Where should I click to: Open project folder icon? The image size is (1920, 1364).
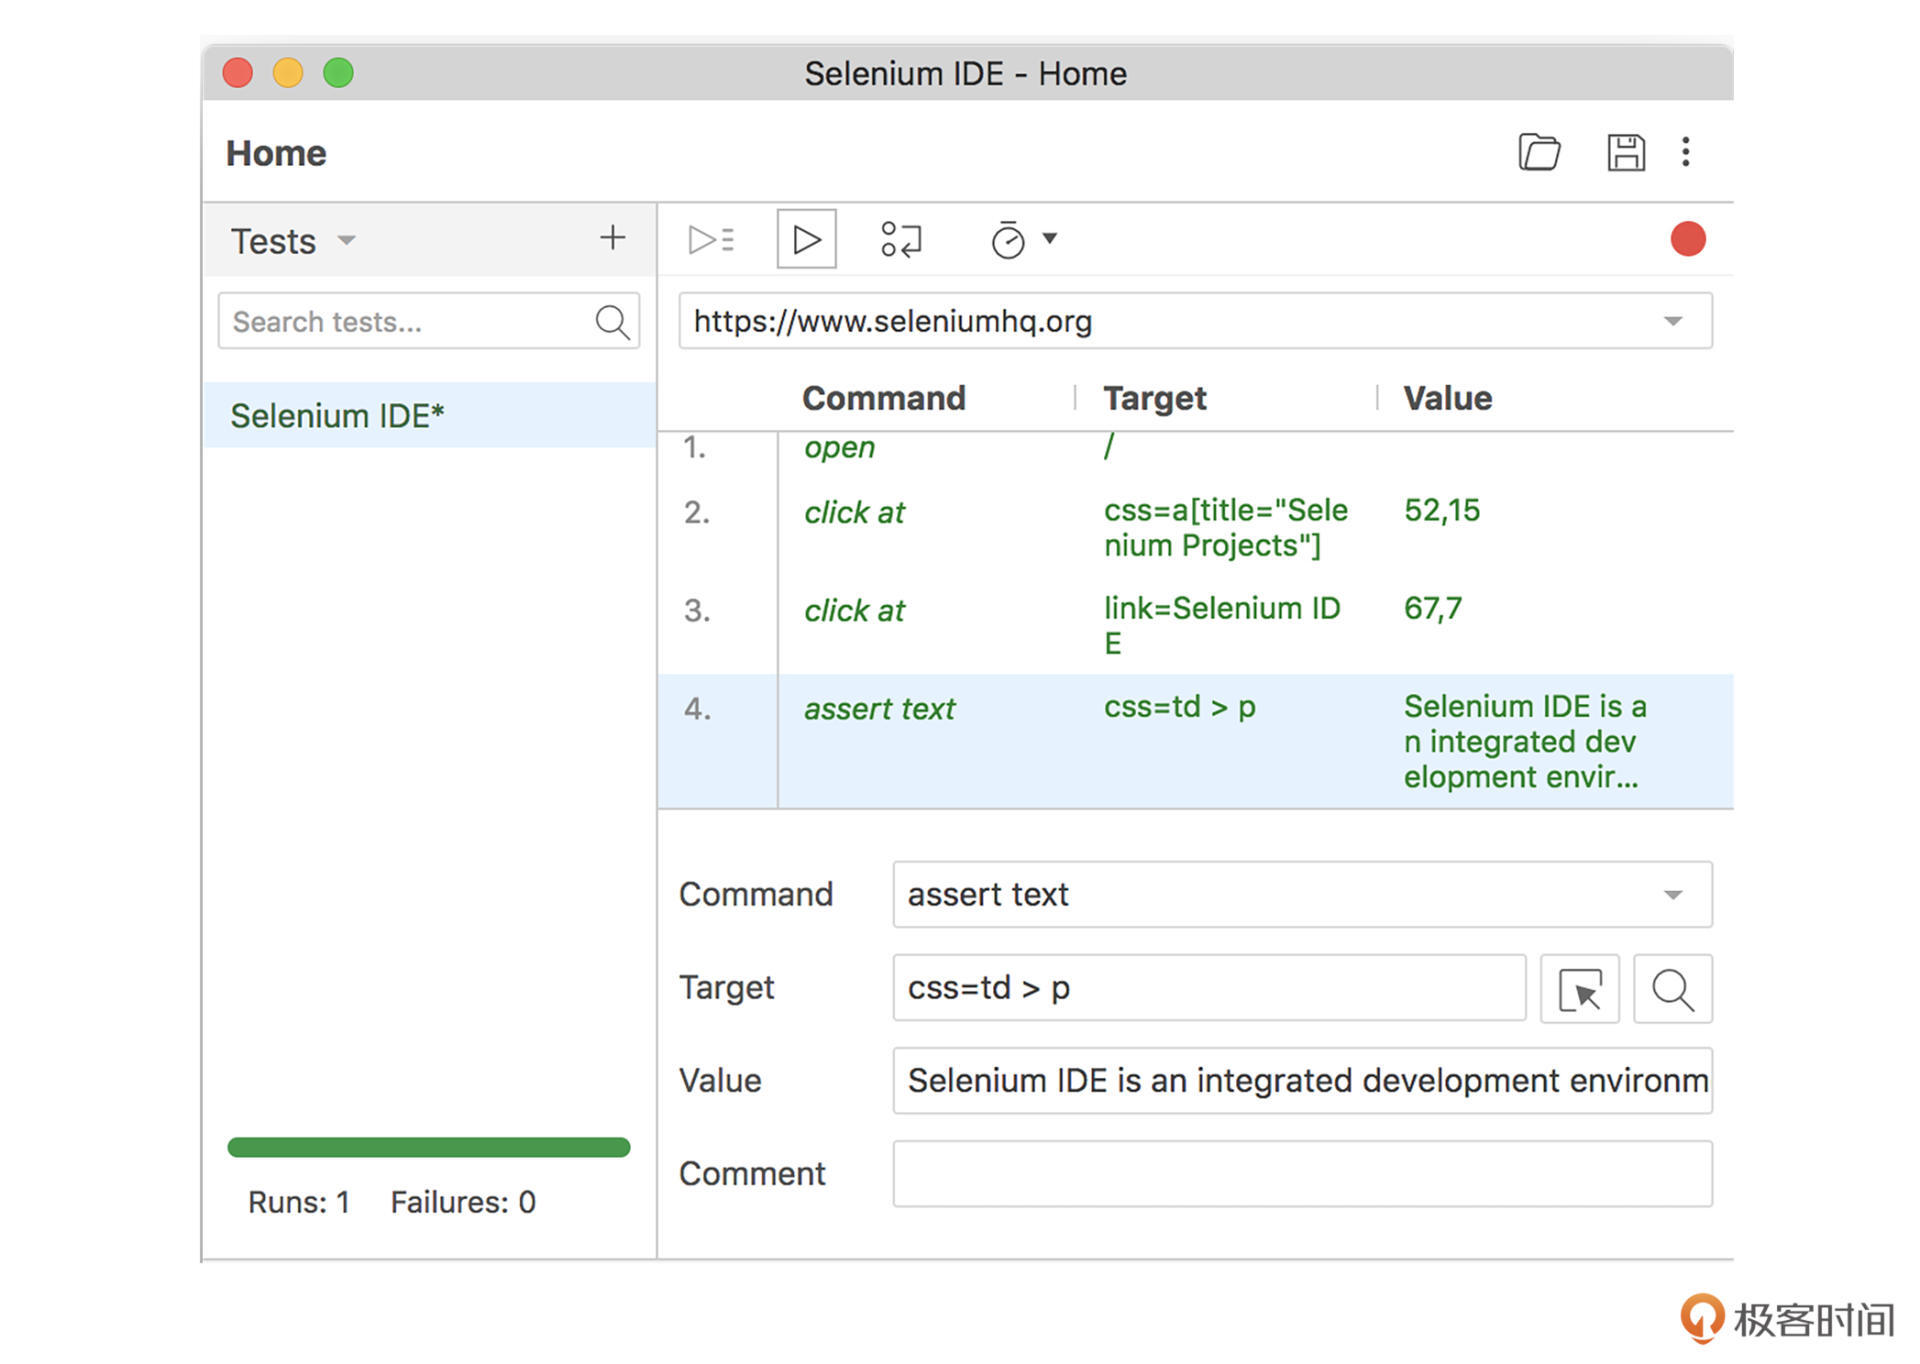(1539, 152)
